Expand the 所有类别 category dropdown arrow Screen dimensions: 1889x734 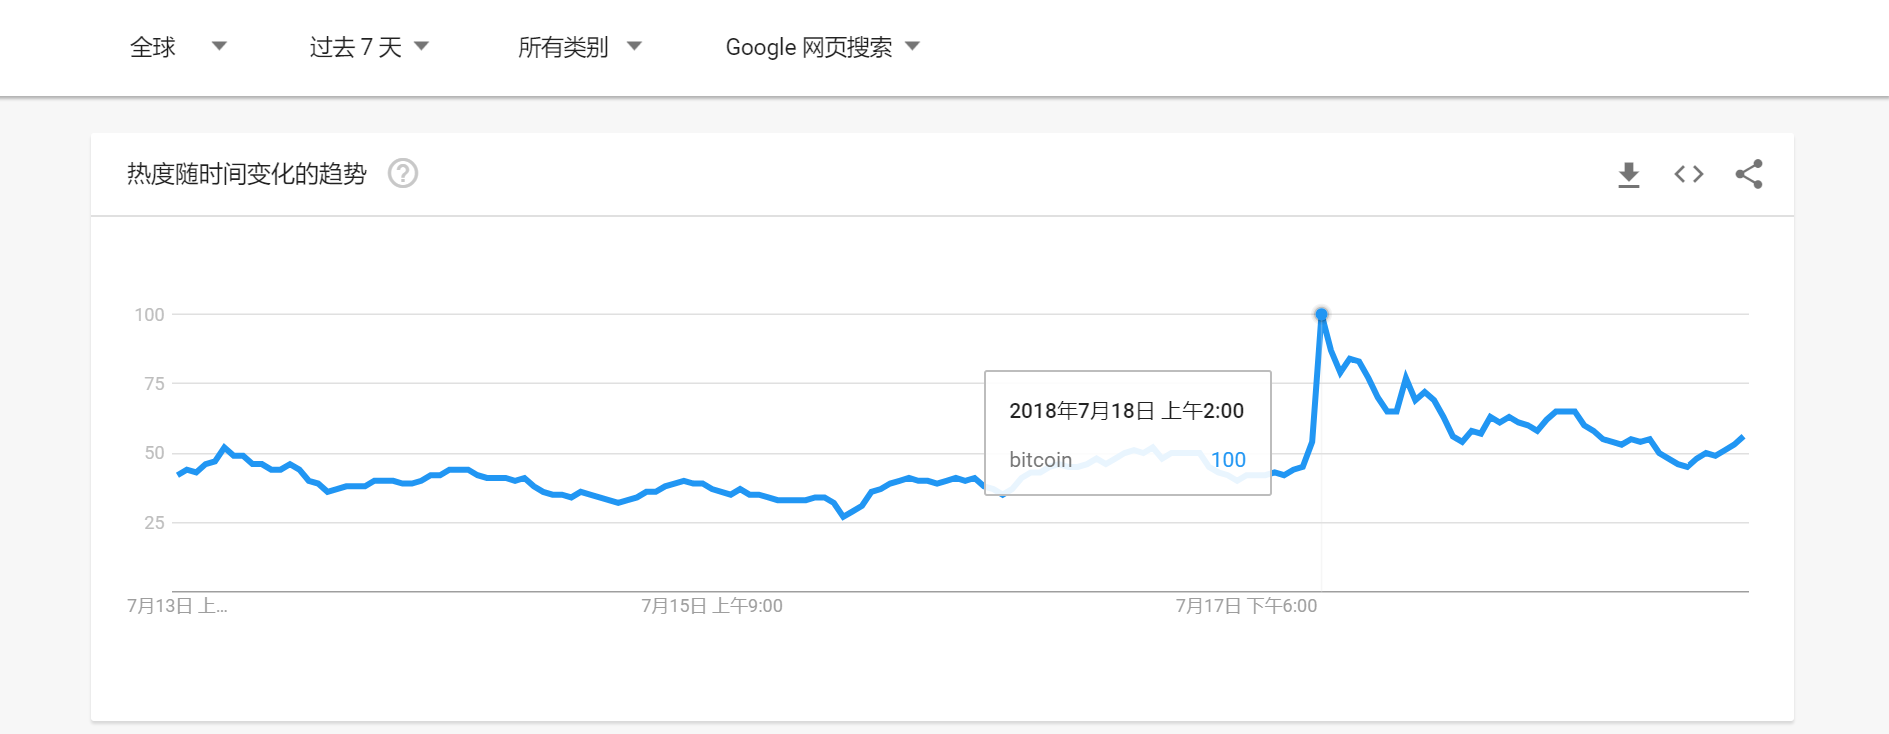tap(634, 46)
